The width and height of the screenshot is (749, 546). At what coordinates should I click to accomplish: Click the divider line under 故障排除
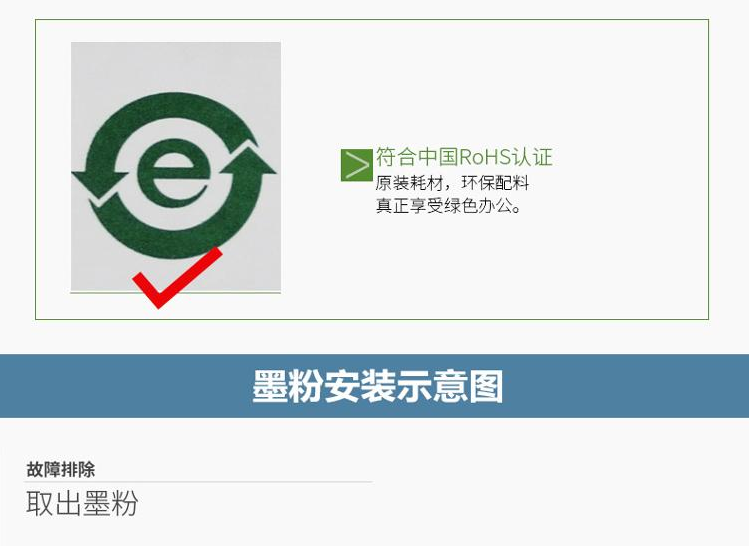pyautogui.click(x=198, y=482)
